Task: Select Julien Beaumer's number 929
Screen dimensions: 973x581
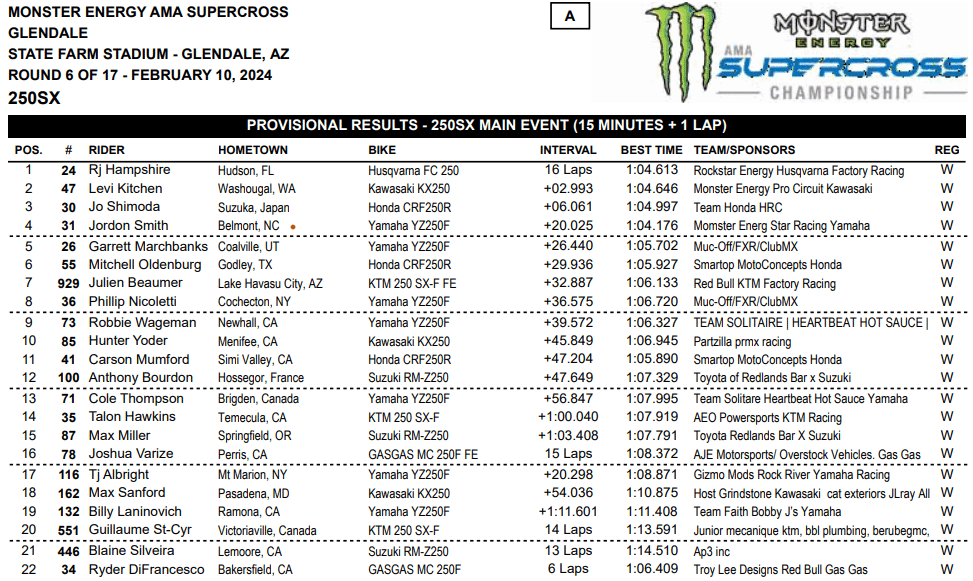Action: [68, 283]
